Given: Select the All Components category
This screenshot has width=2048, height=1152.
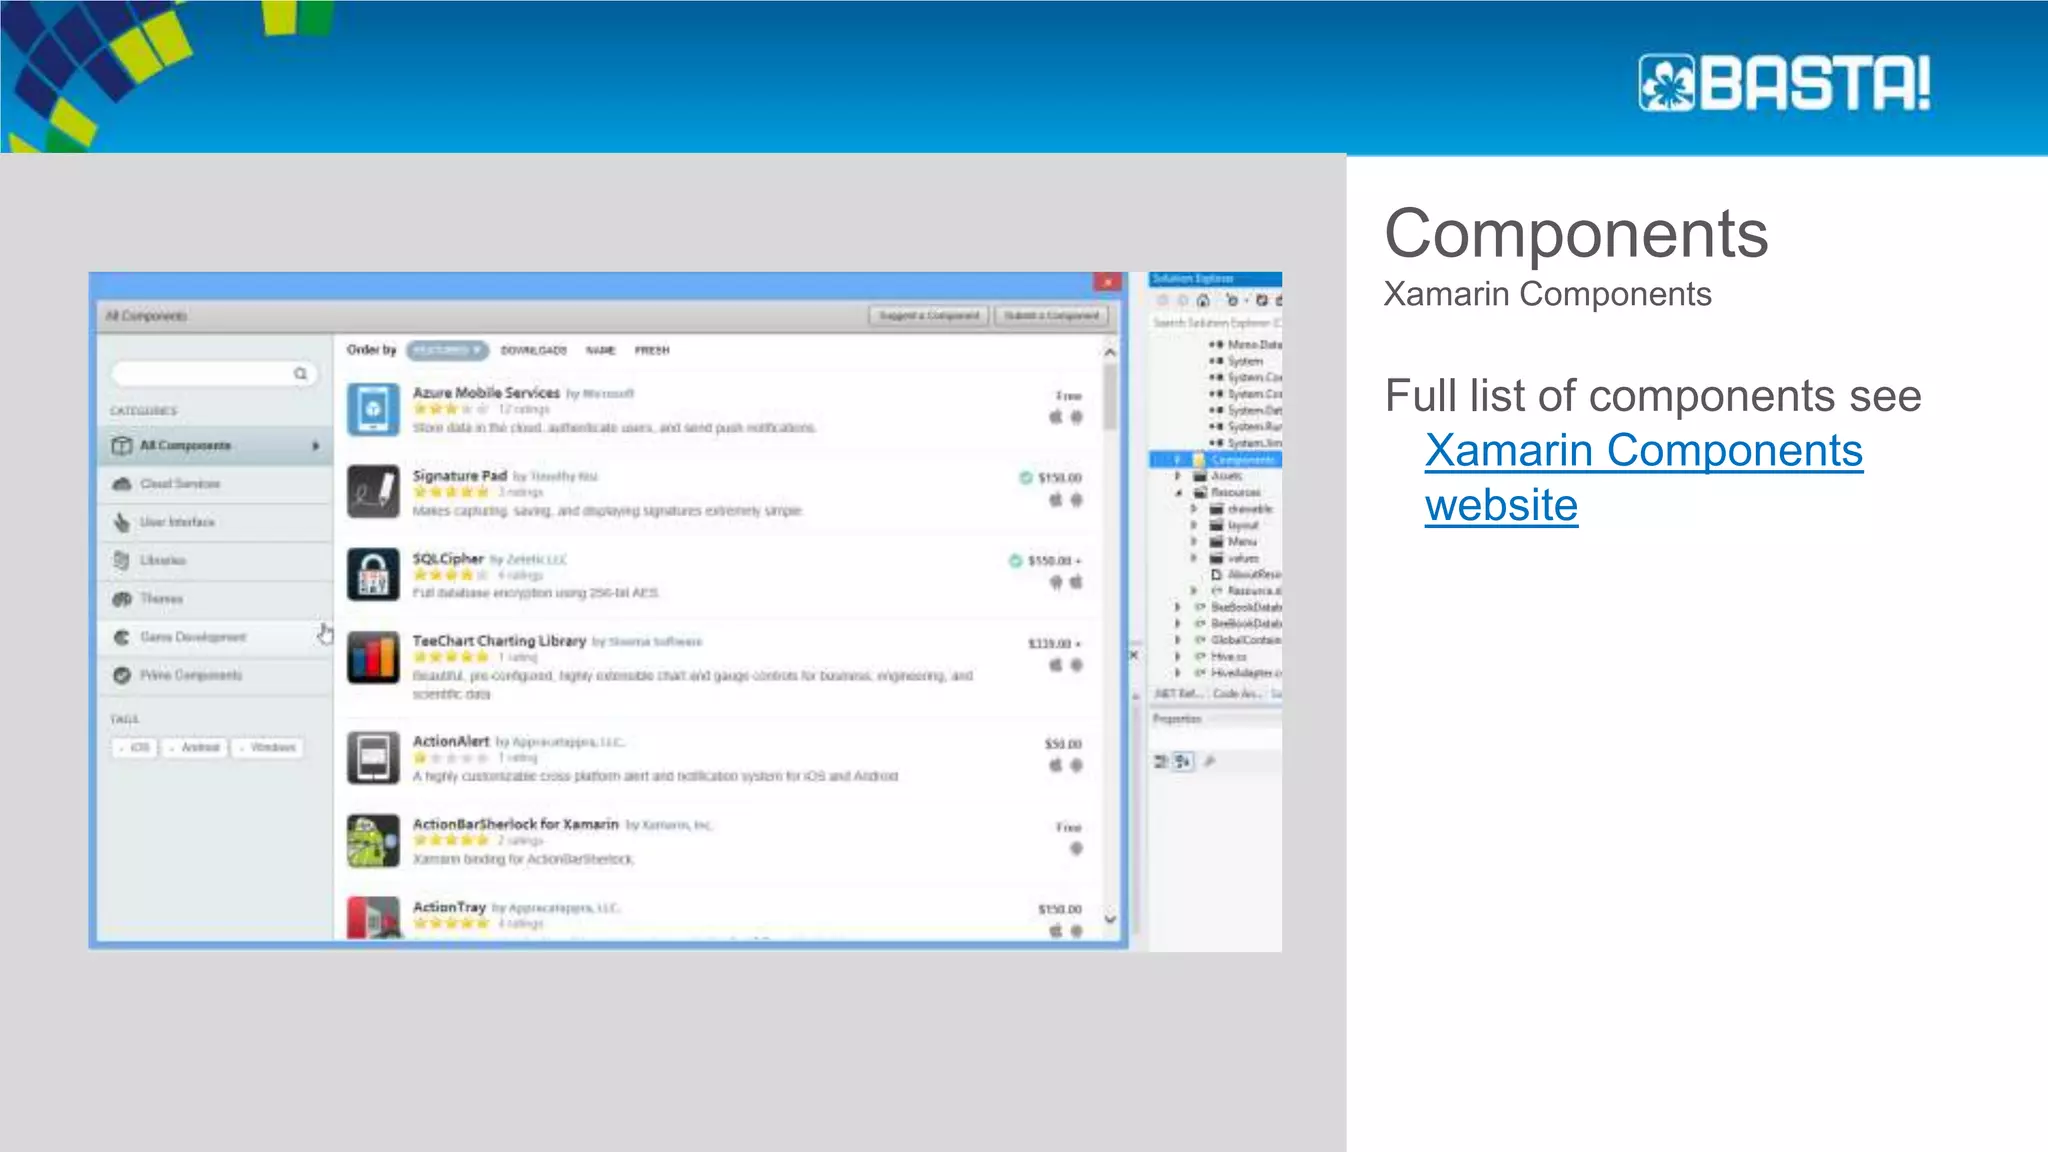Looking at the screenshot, I should pyautogui.click(x=215, y=445).
